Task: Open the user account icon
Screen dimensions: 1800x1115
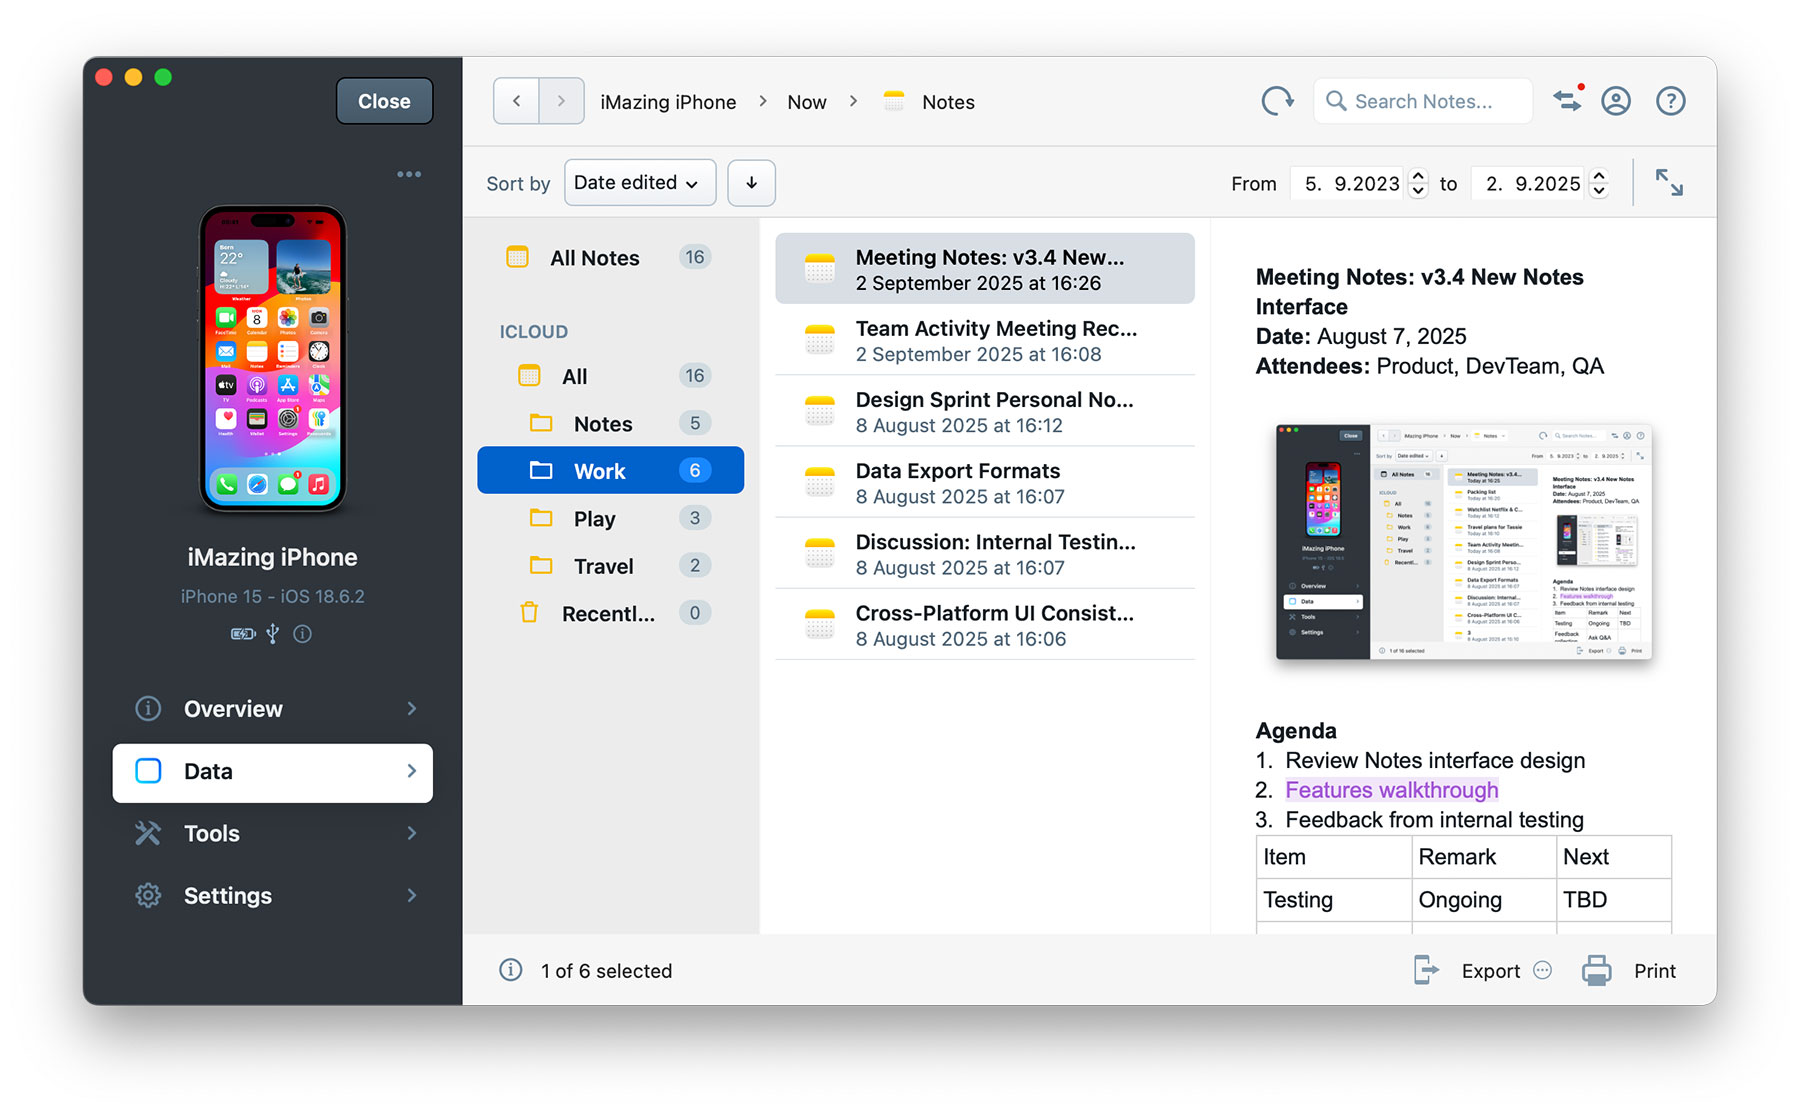Action: point(1616,101)
